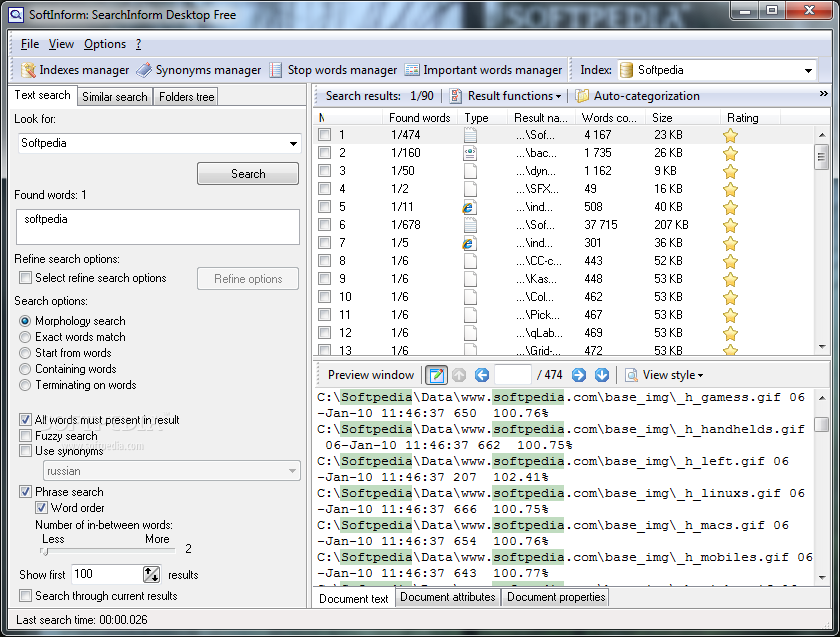Click the star rating for result 1

[x=730, y=136]
